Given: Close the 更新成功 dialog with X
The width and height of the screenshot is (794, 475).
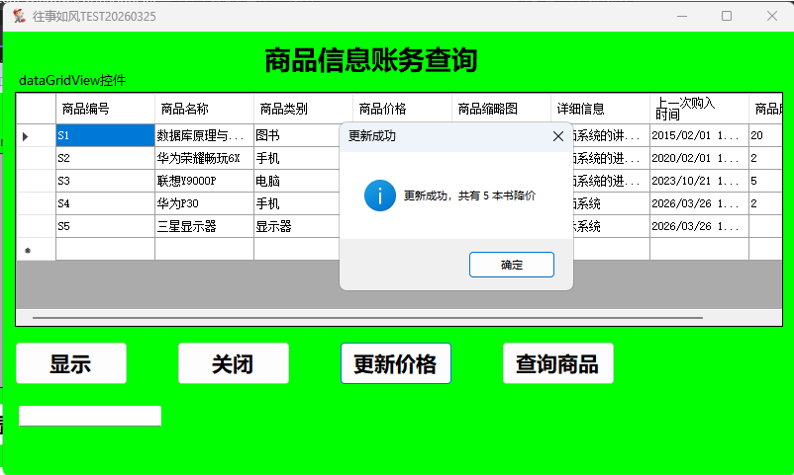Looking at the screenshot, I should (x=558, y=136).
